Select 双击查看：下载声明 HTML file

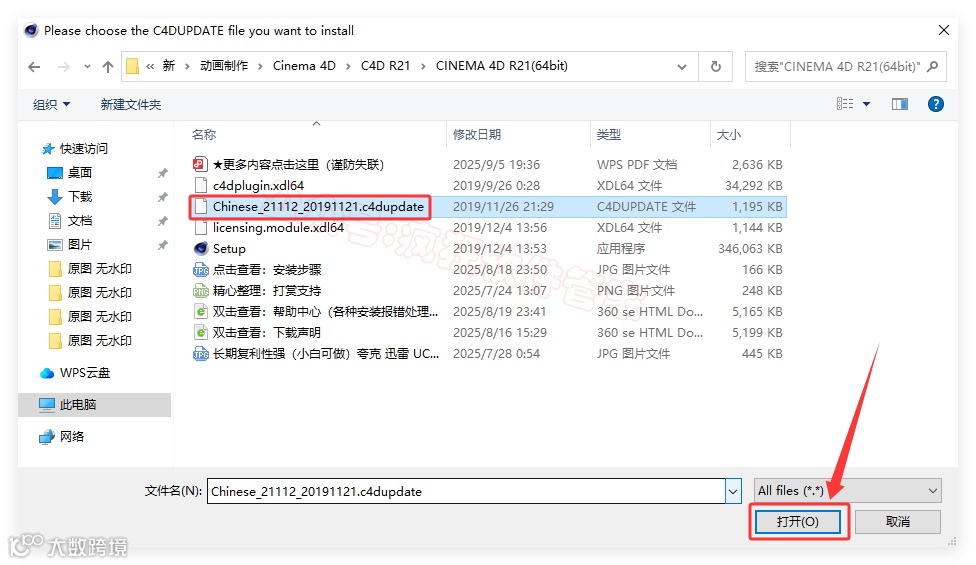[x=267, y=333]
